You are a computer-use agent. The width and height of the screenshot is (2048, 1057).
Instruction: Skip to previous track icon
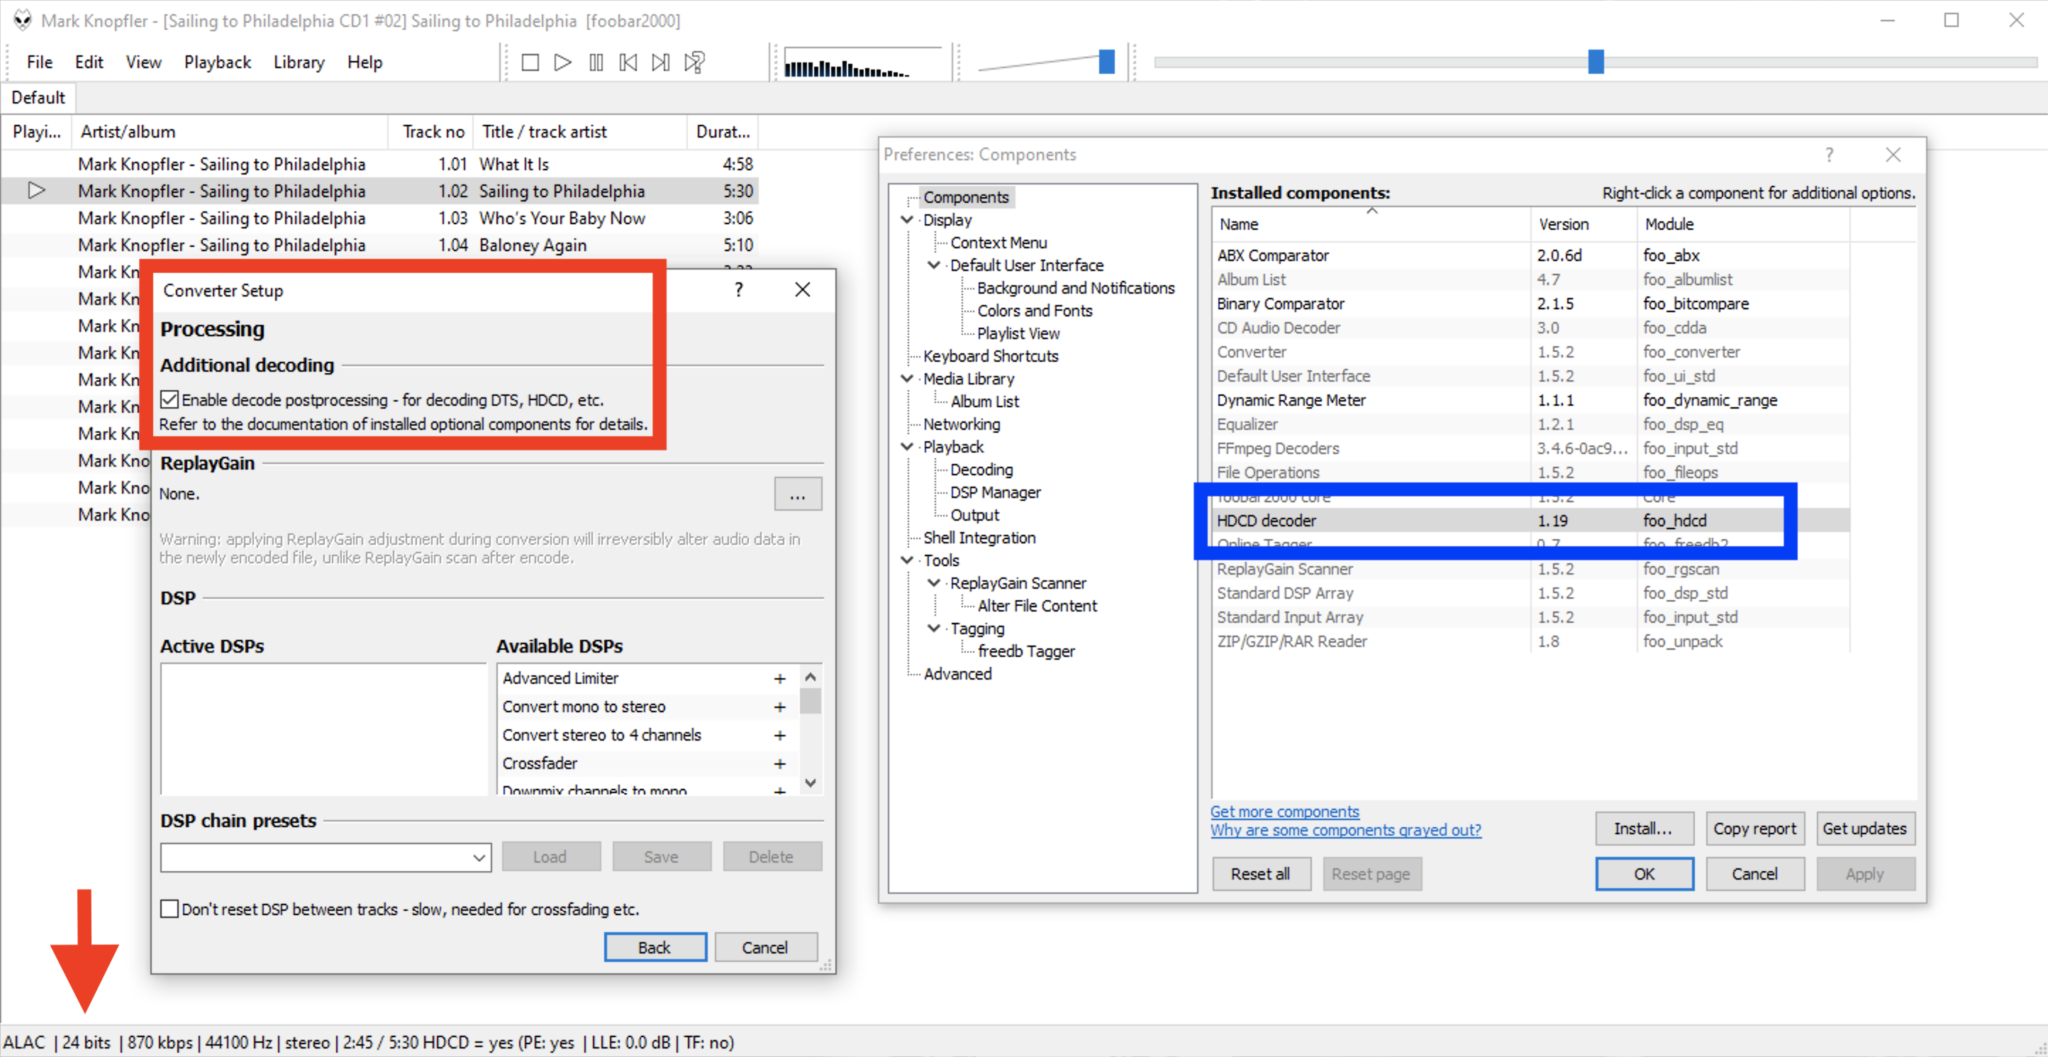[628, 63]
